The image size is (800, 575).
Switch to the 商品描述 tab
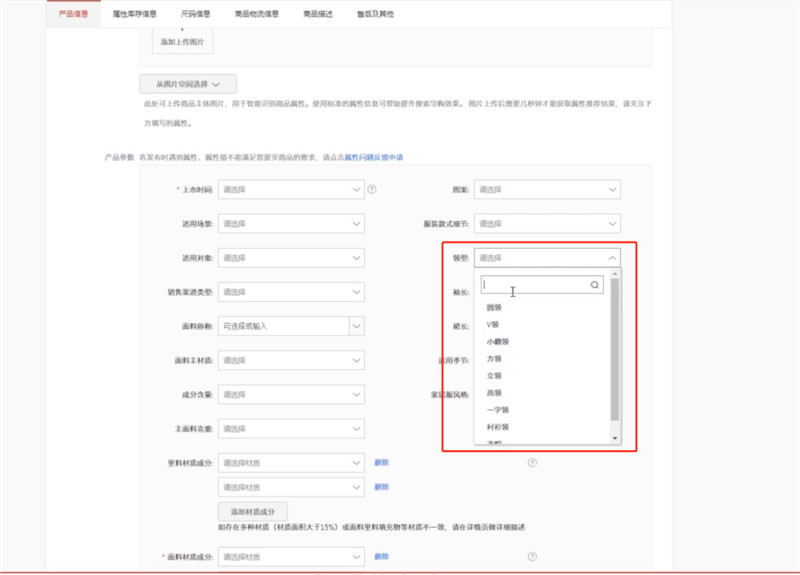pyautogui.click(x=318, y=14)
